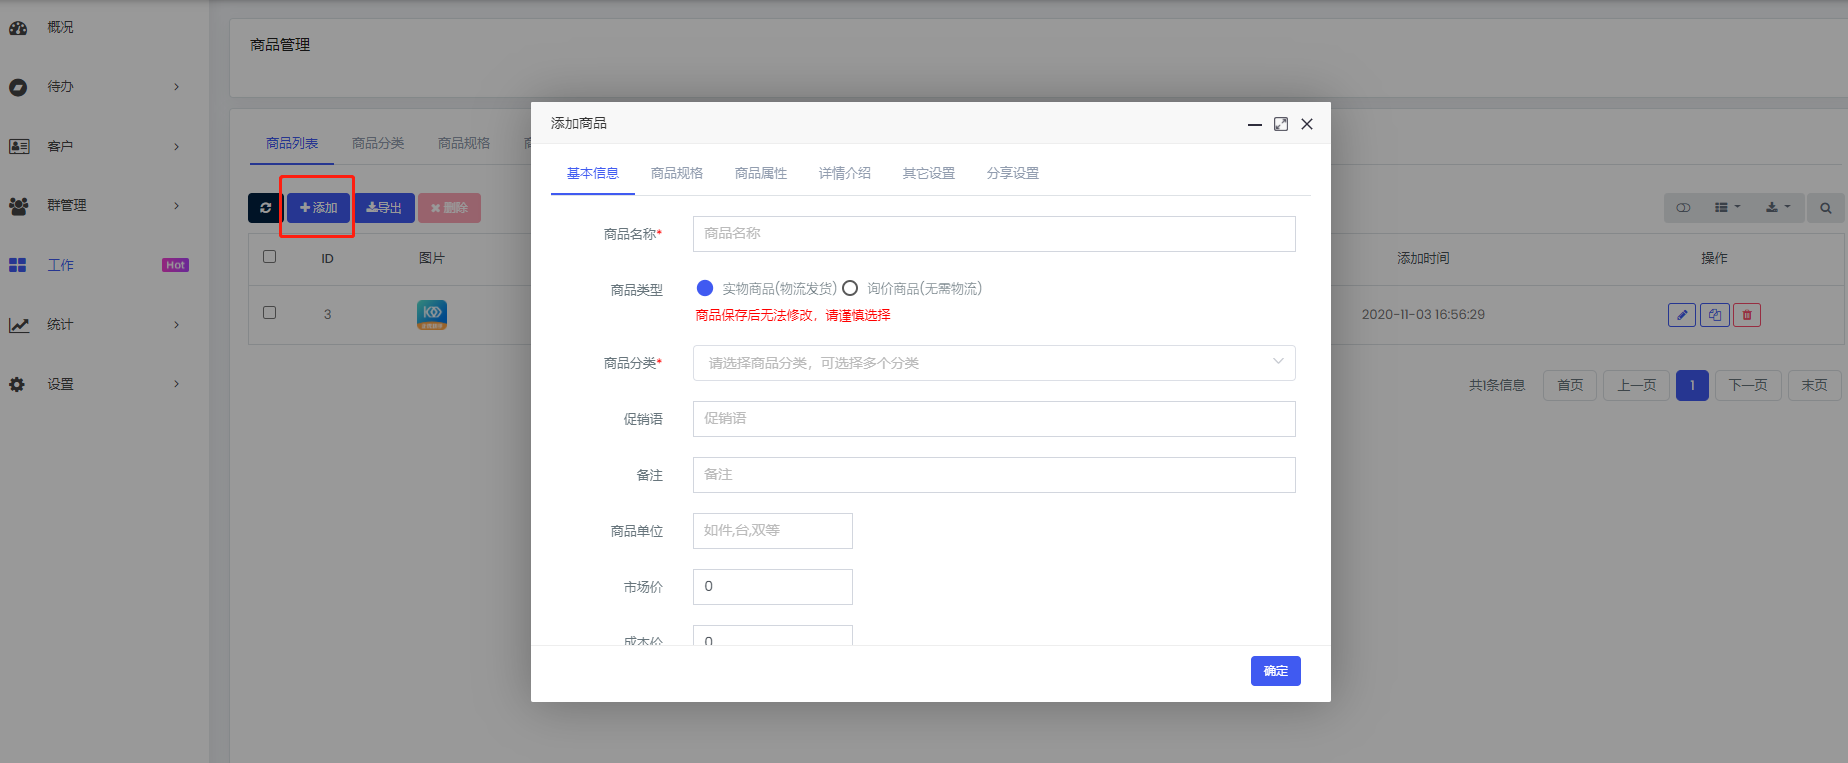This screenshot has width=1848, height=763.
Task: Open the column display dropdown in toolbar
Action: [1727, 208]
